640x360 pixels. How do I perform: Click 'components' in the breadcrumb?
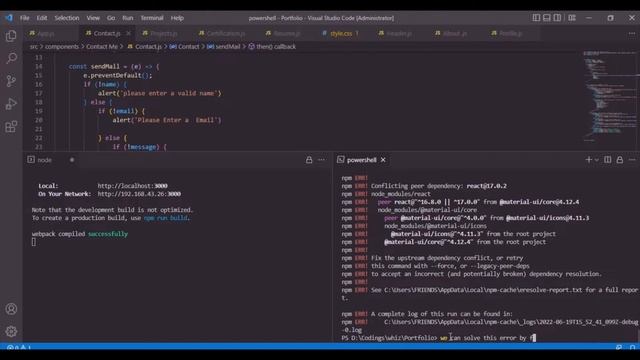(62, 47)
